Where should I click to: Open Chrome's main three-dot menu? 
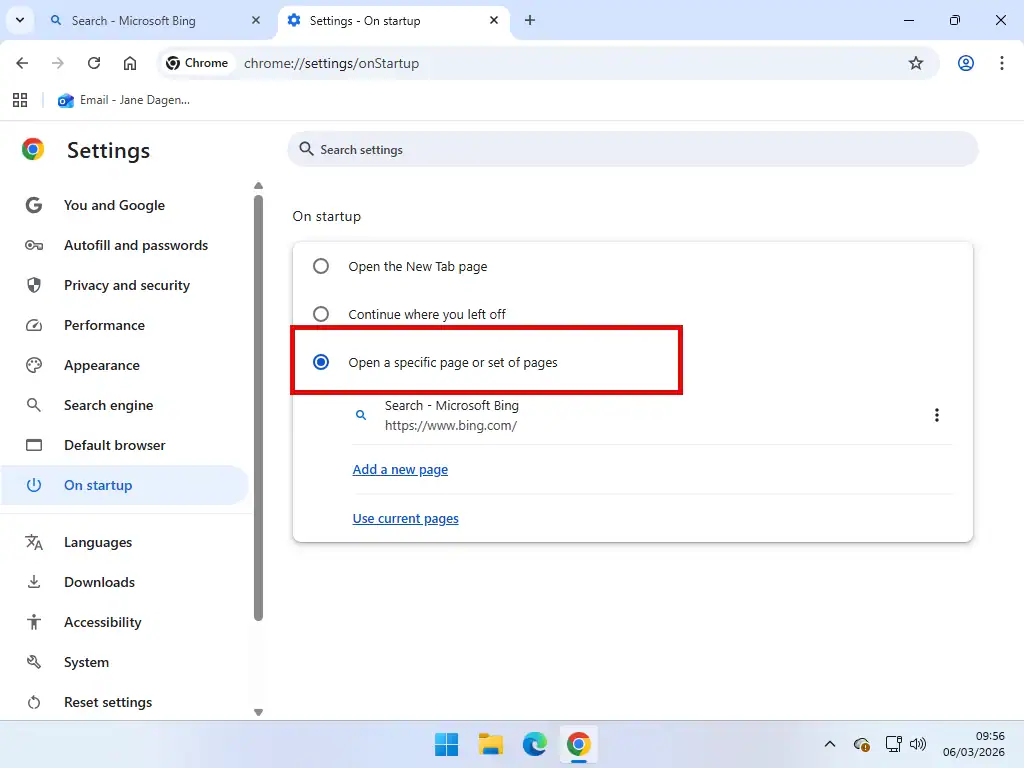(x=1002, y=63)
